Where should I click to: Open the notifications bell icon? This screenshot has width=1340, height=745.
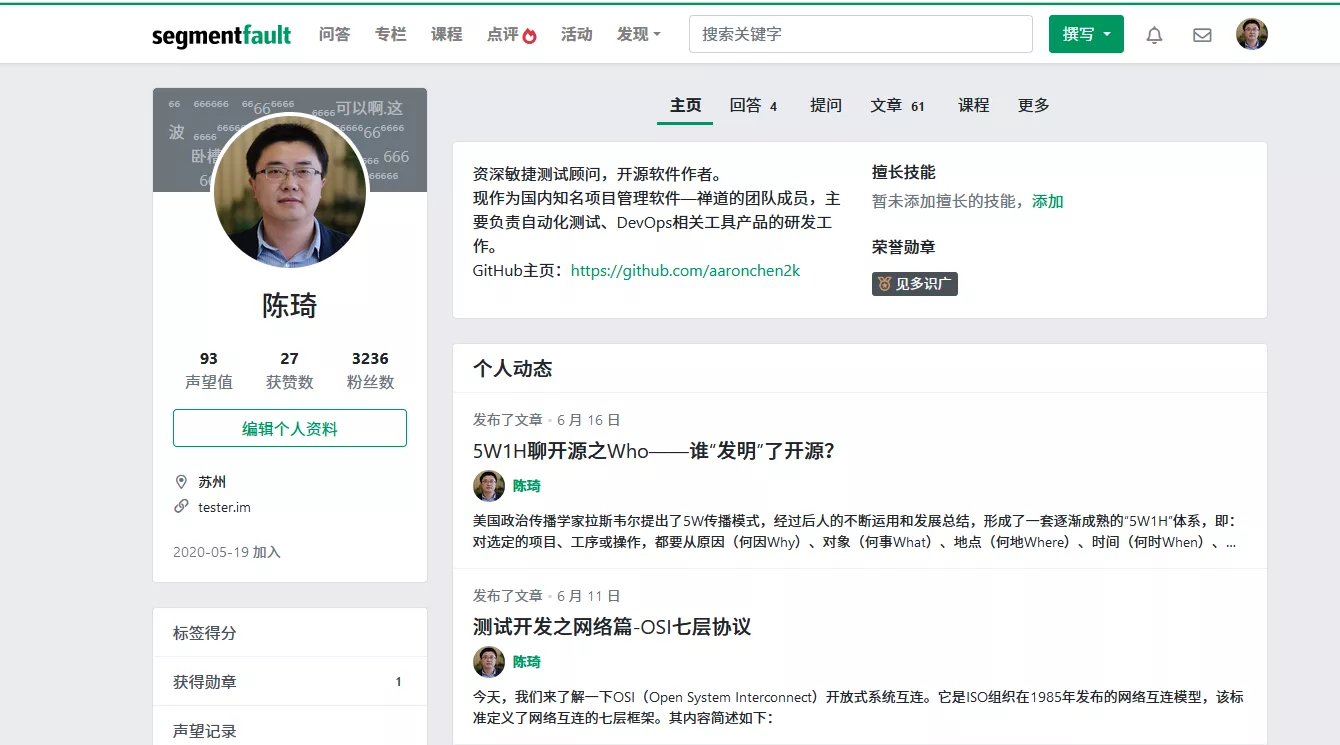[1154, 35]
